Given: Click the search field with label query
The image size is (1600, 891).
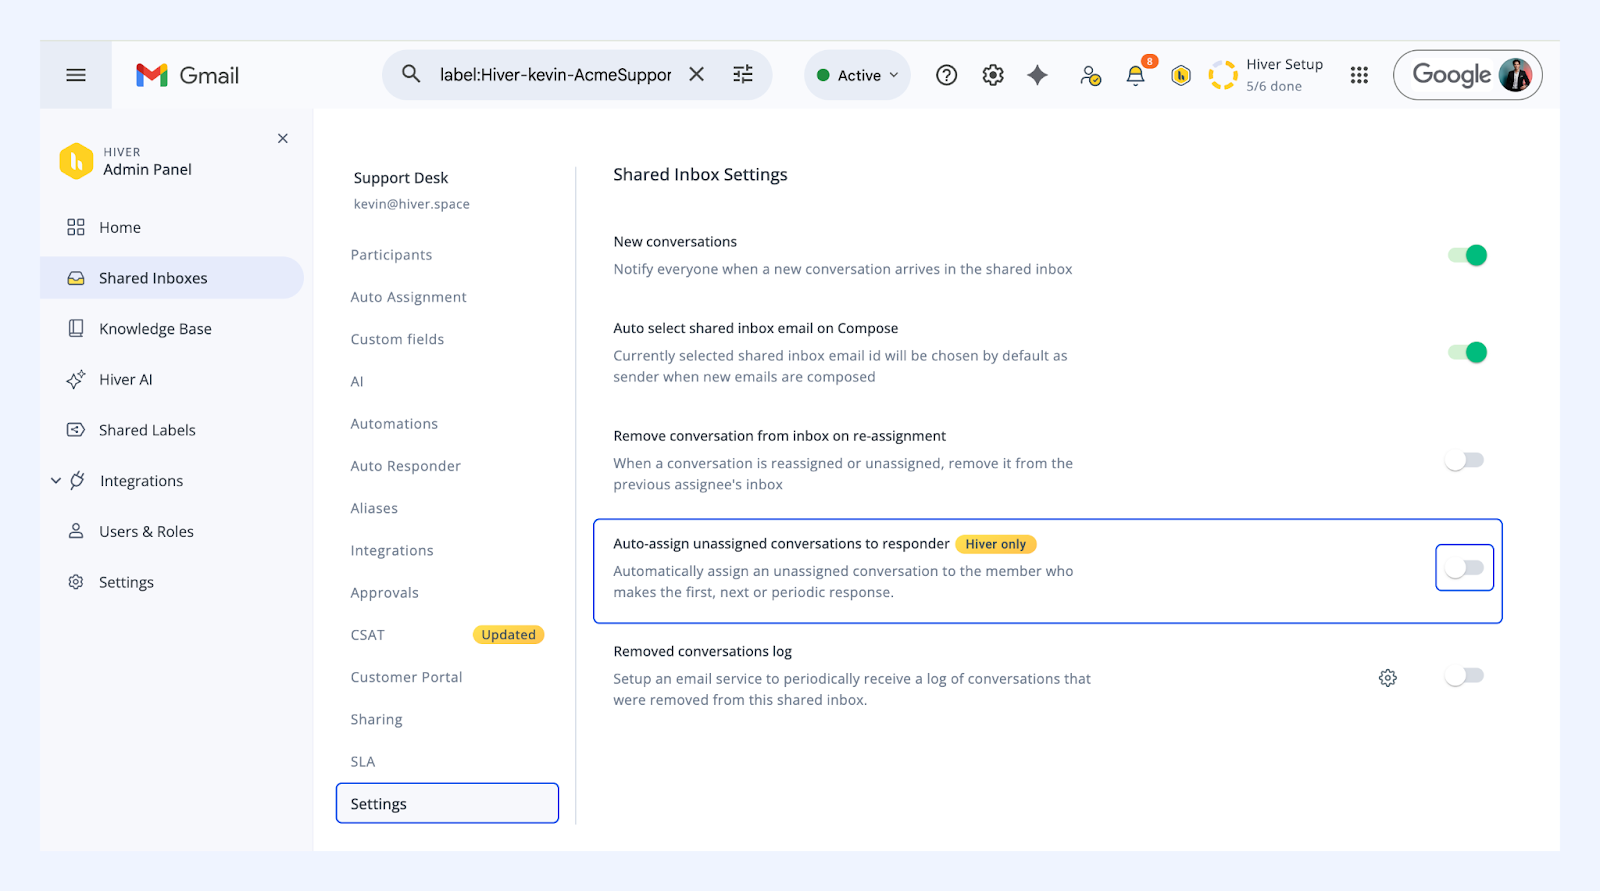Looking at the screenshot, I should pyautogui.click(x=555, y=75).
